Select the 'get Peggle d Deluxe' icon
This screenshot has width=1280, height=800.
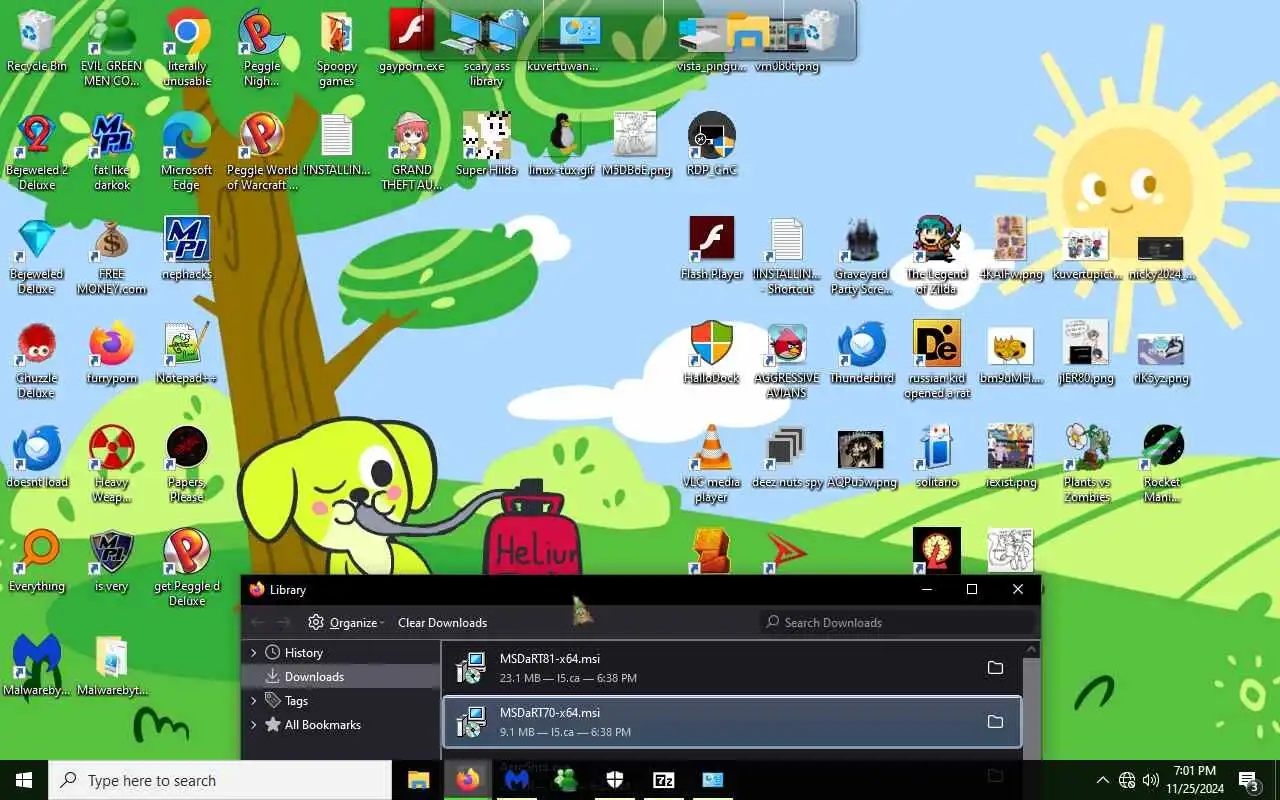(x=187, y=568)
